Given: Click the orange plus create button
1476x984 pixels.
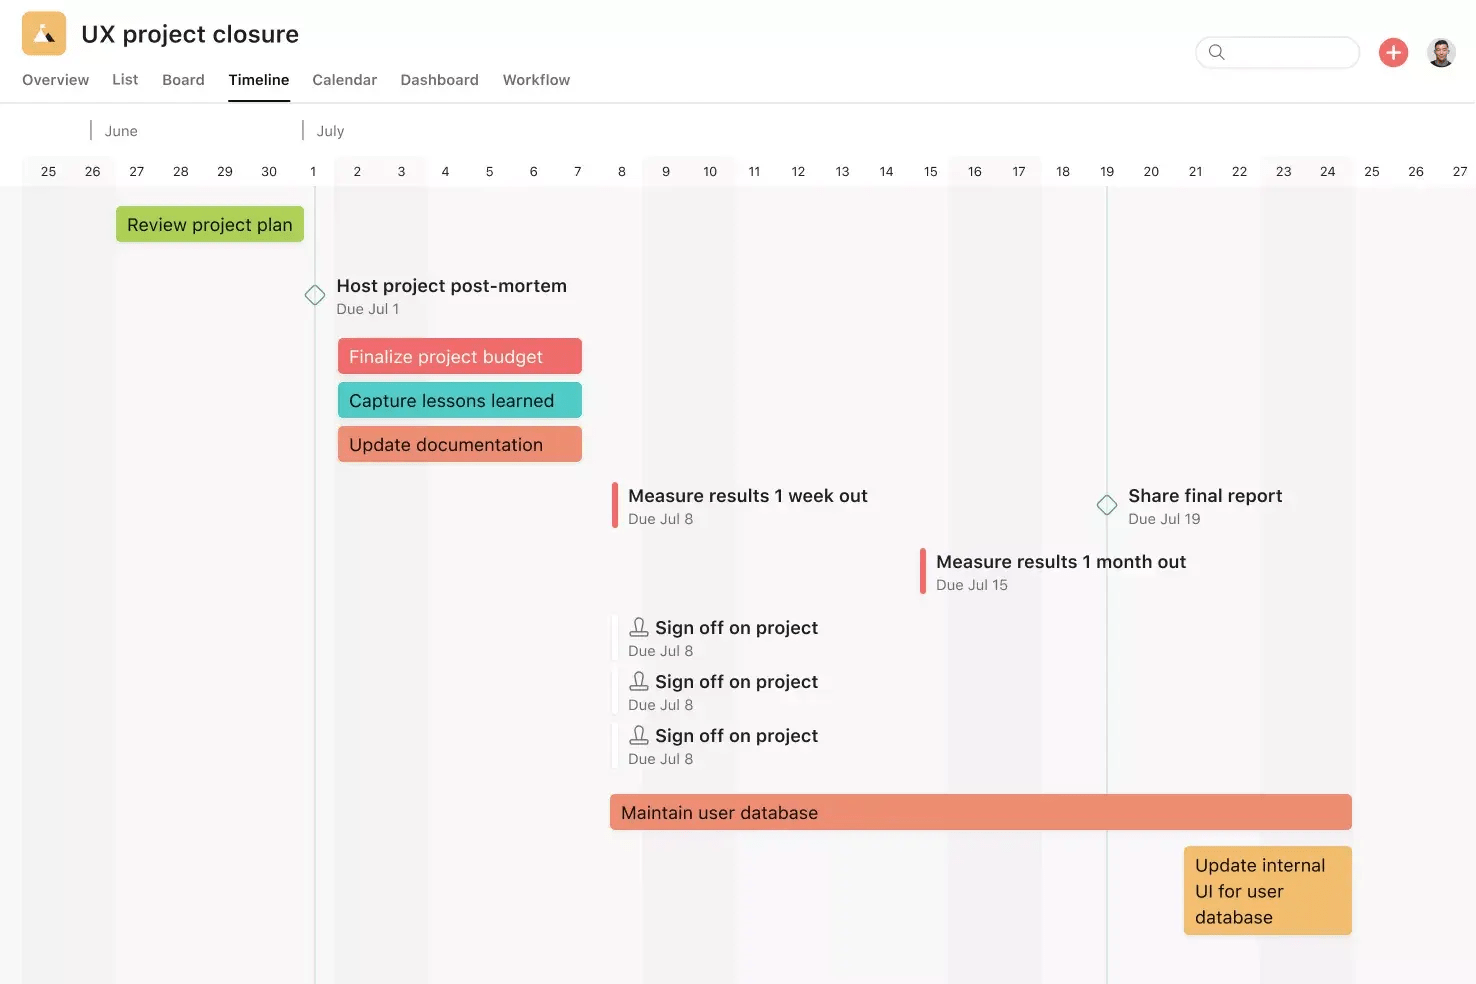Looking at the screenshot, I should click(x=1393, y=52).
